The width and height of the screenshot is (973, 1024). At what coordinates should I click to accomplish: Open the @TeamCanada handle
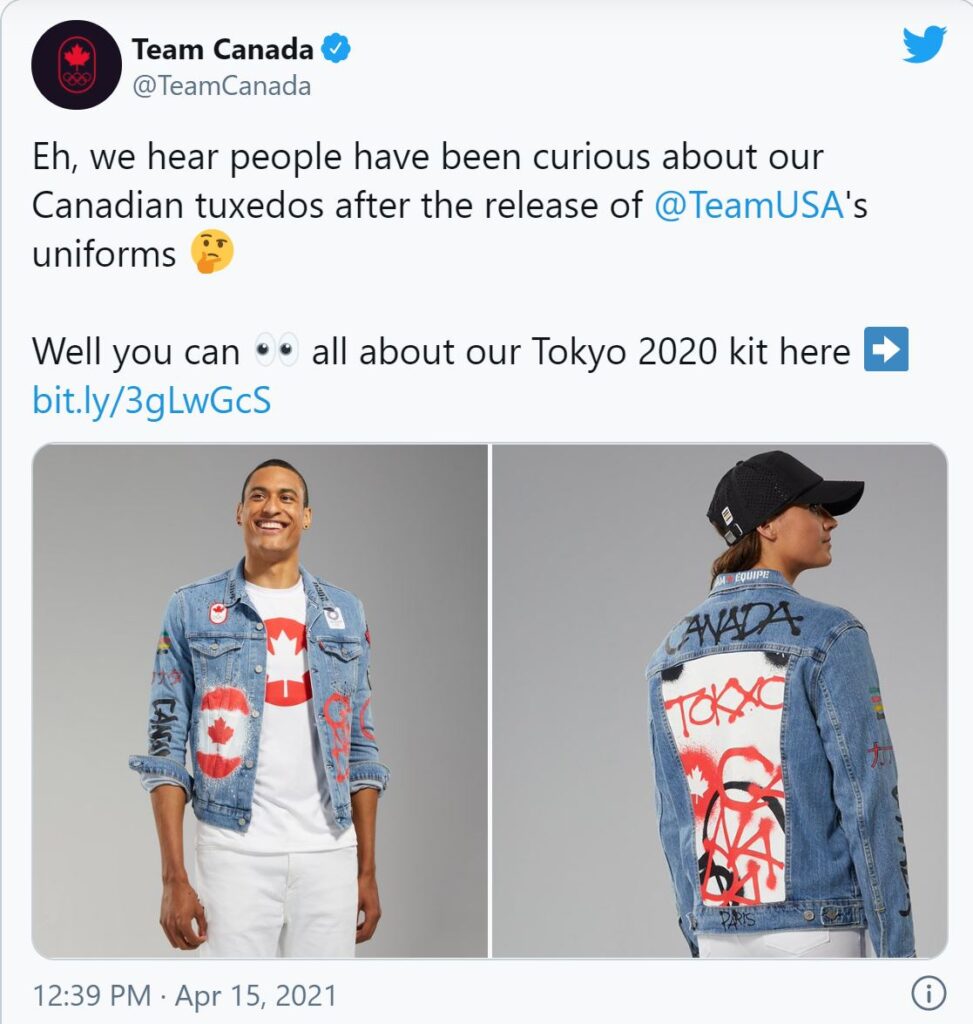pyautogui.click(x=221, y=86)
